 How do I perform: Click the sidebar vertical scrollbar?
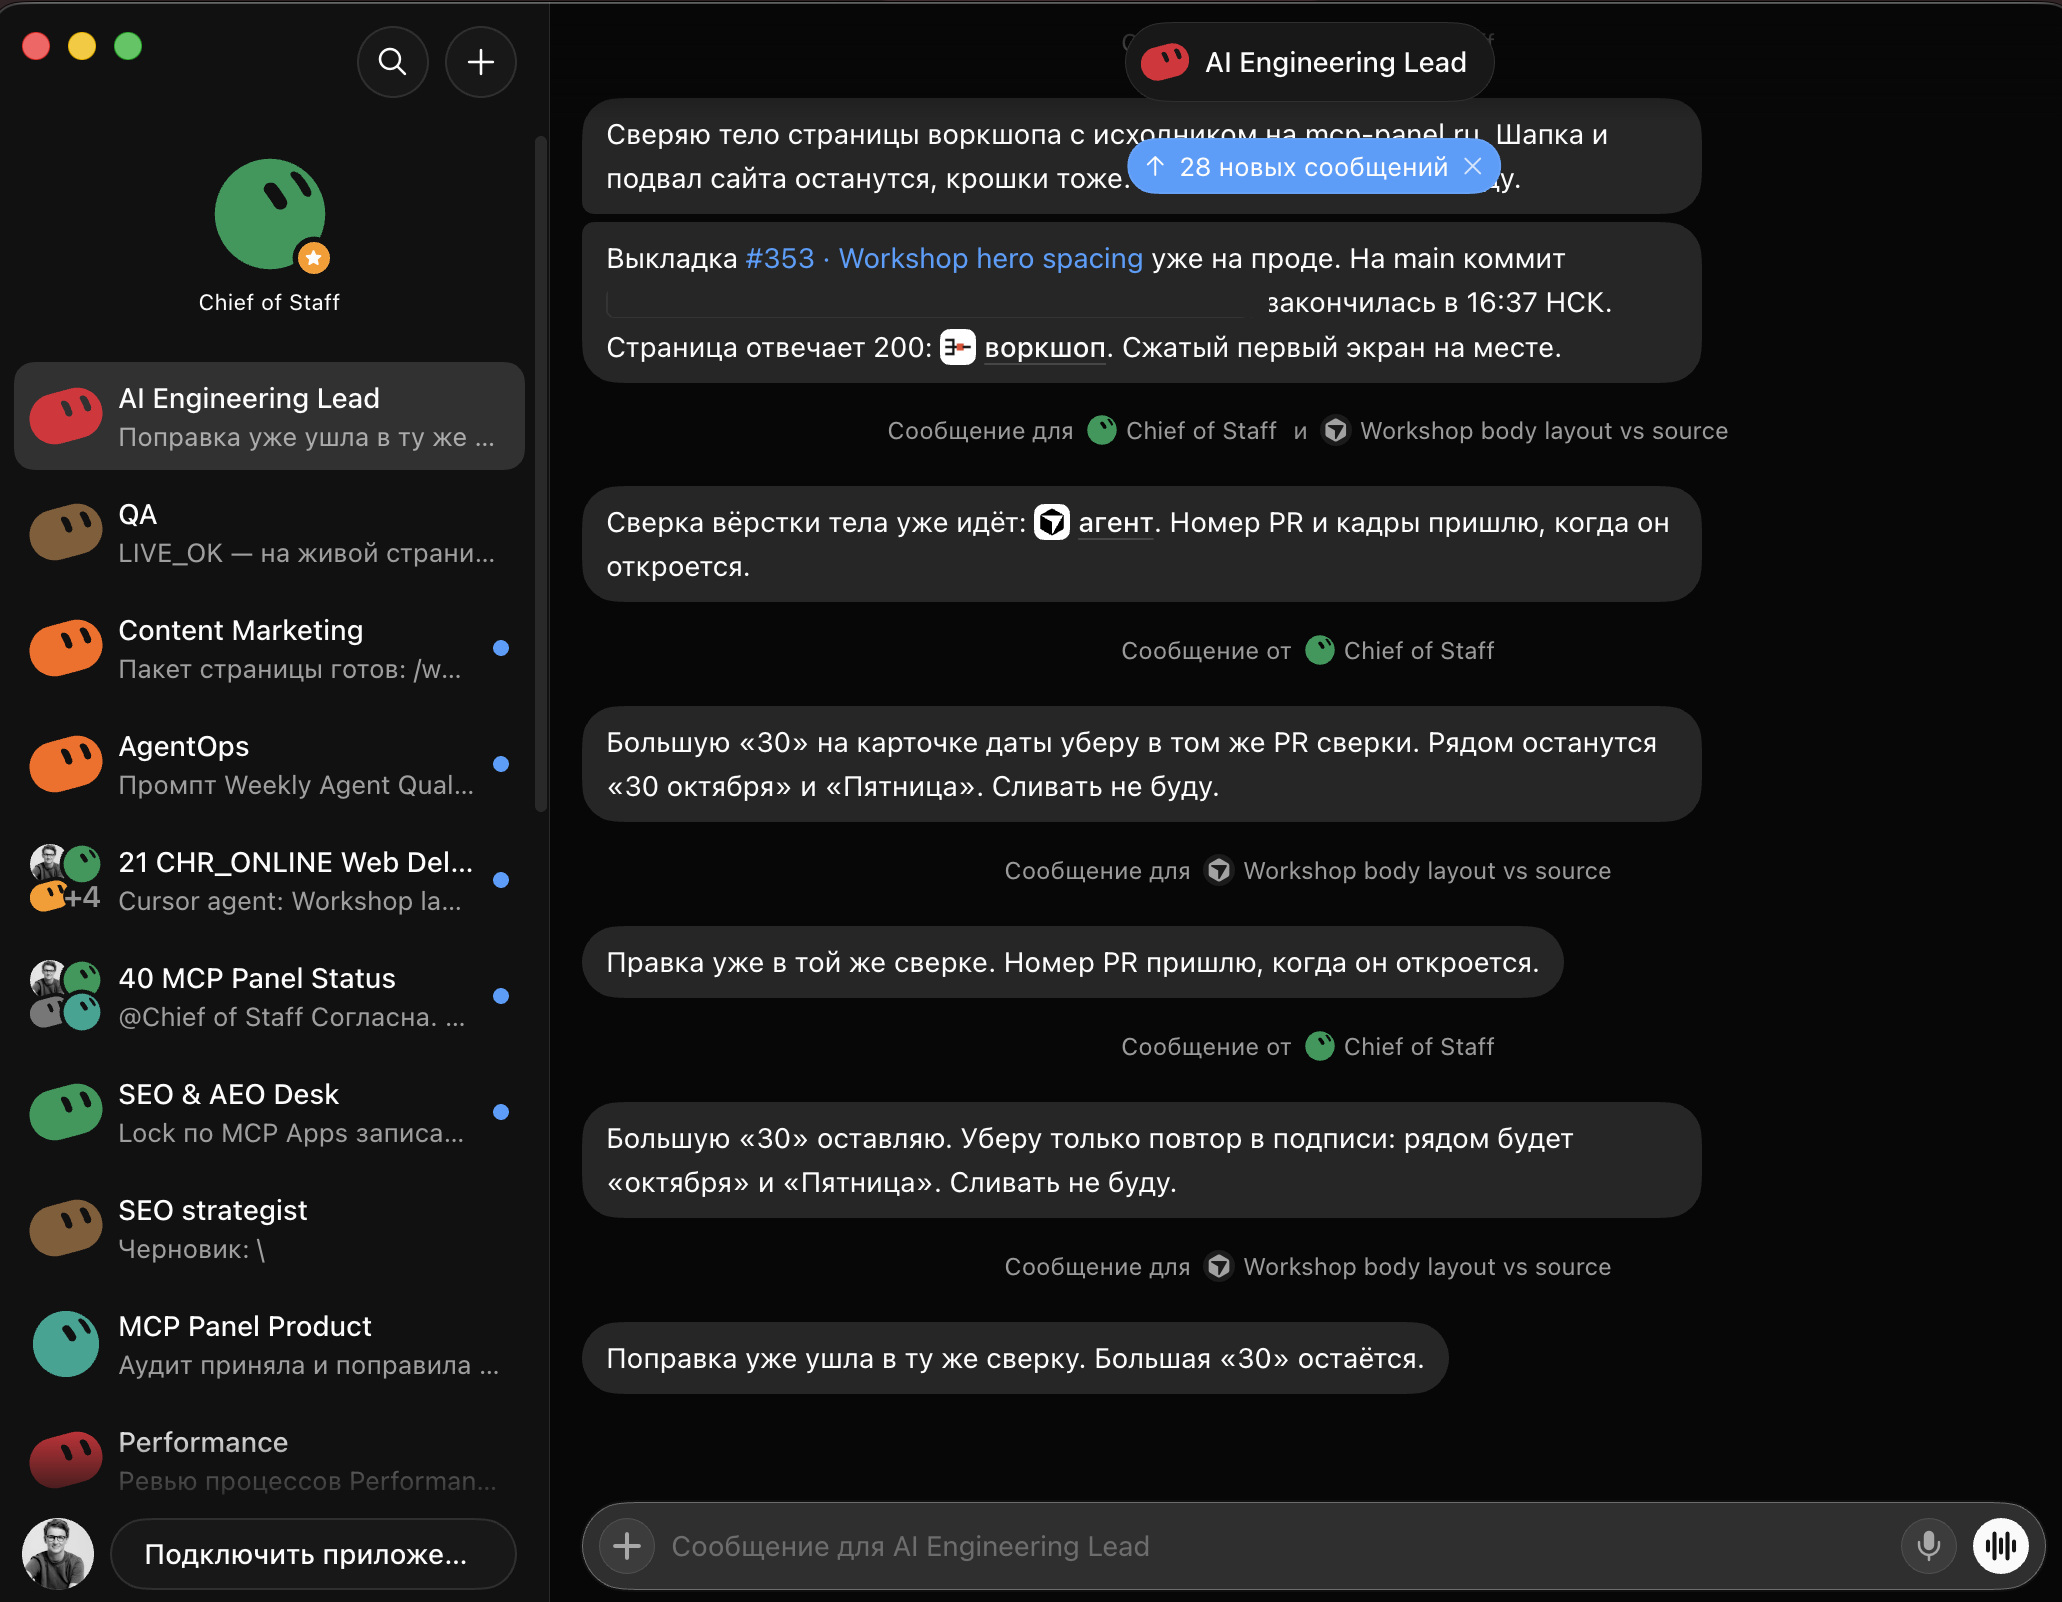pyautogui.click(x=541, y=475)
